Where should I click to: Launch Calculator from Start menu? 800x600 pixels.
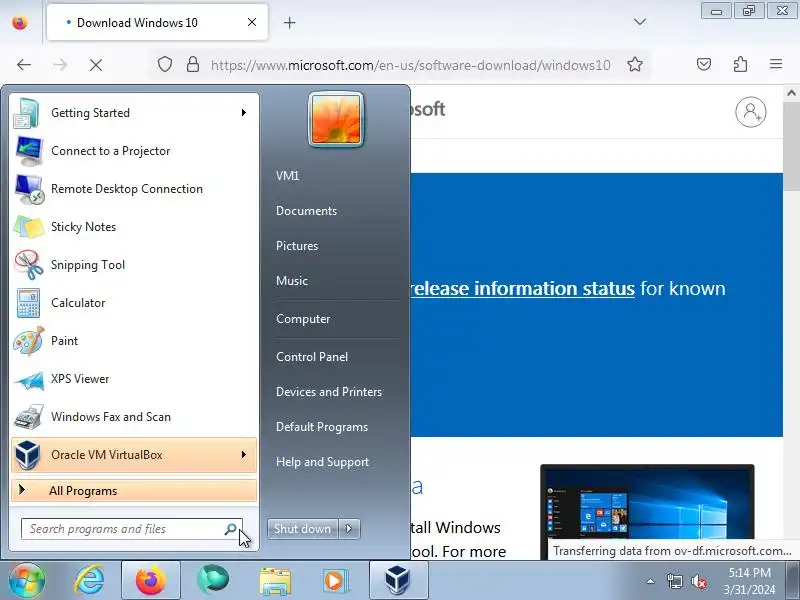point(134,303)
